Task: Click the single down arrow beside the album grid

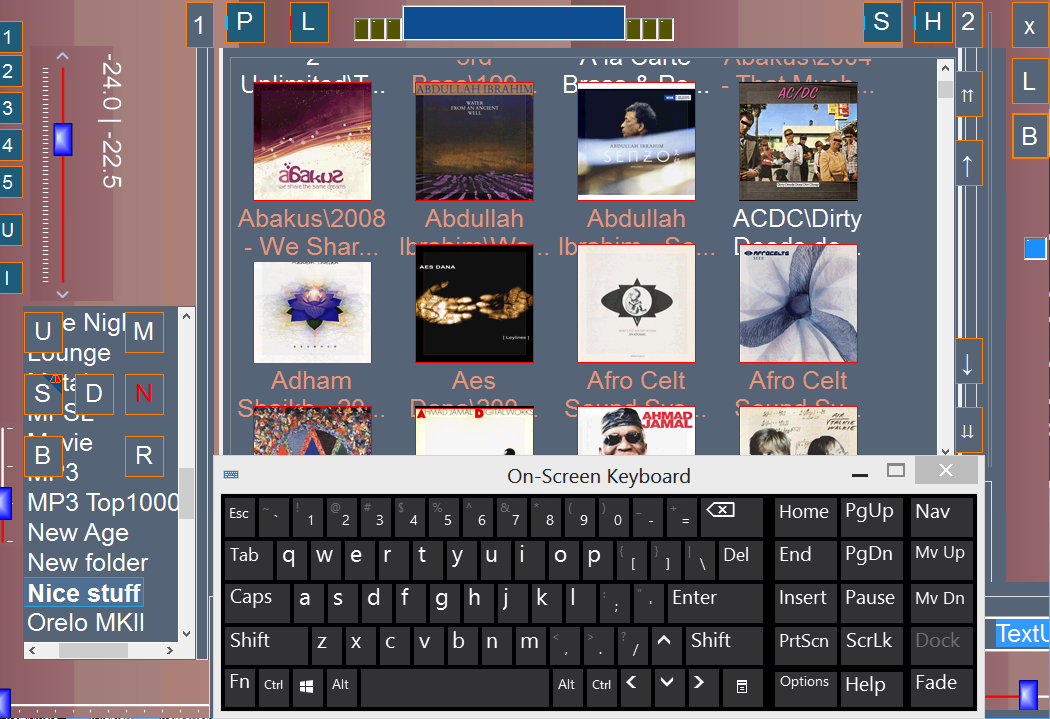Action: click(x=968, y=361)
